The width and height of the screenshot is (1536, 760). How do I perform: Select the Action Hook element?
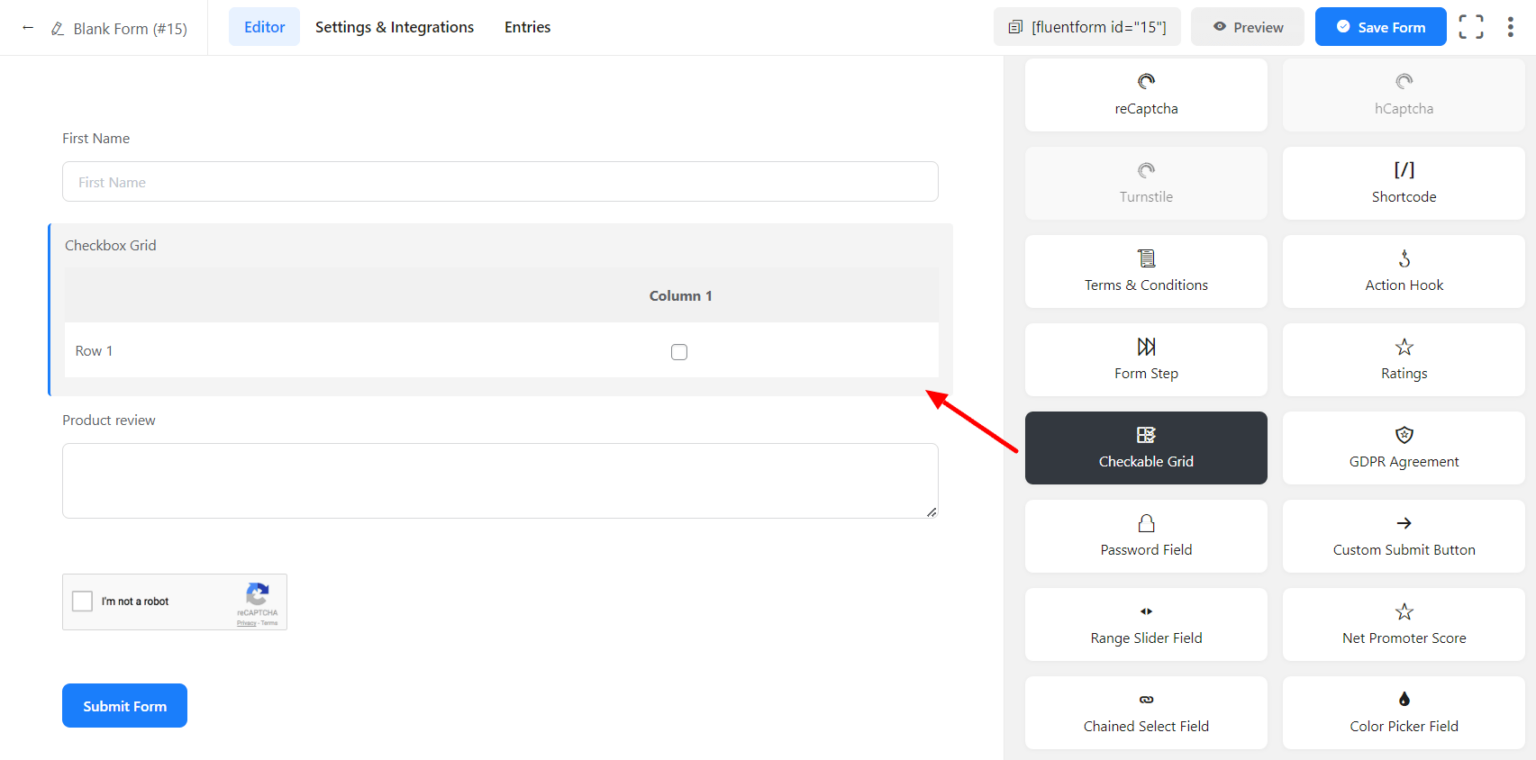[x=1403, y=271]
